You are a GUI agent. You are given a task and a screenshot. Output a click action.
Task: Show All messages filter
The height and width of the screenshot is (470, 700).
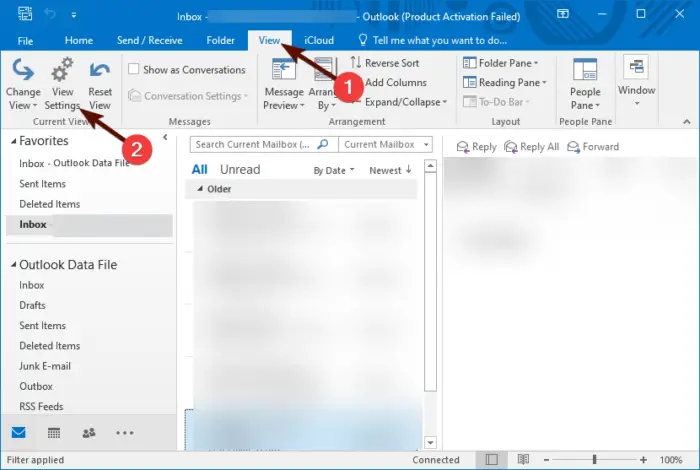coord(199,170)
